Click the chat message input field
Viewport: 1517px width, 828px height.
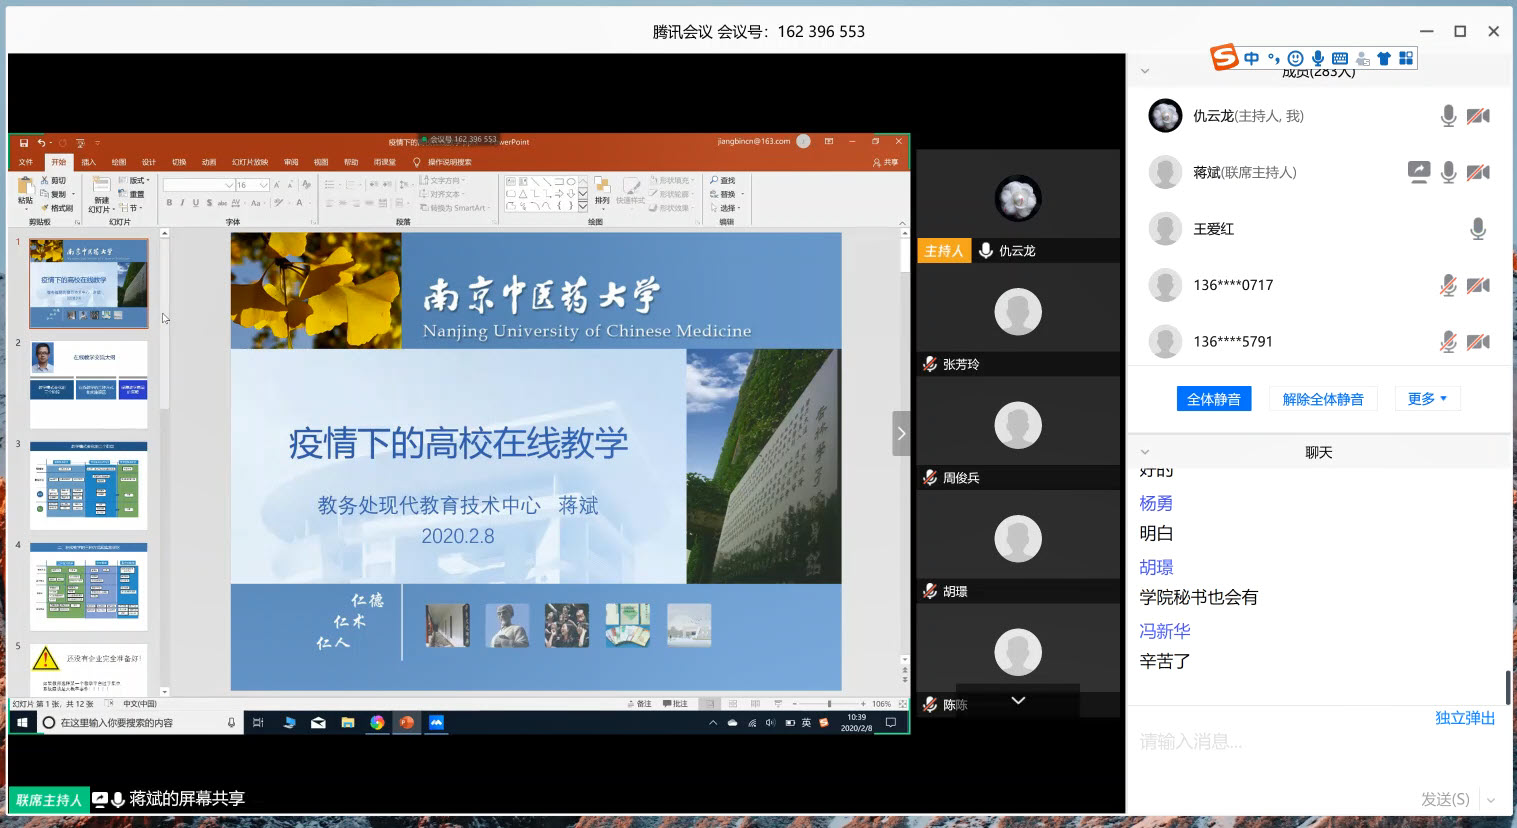coord(1318,742)
